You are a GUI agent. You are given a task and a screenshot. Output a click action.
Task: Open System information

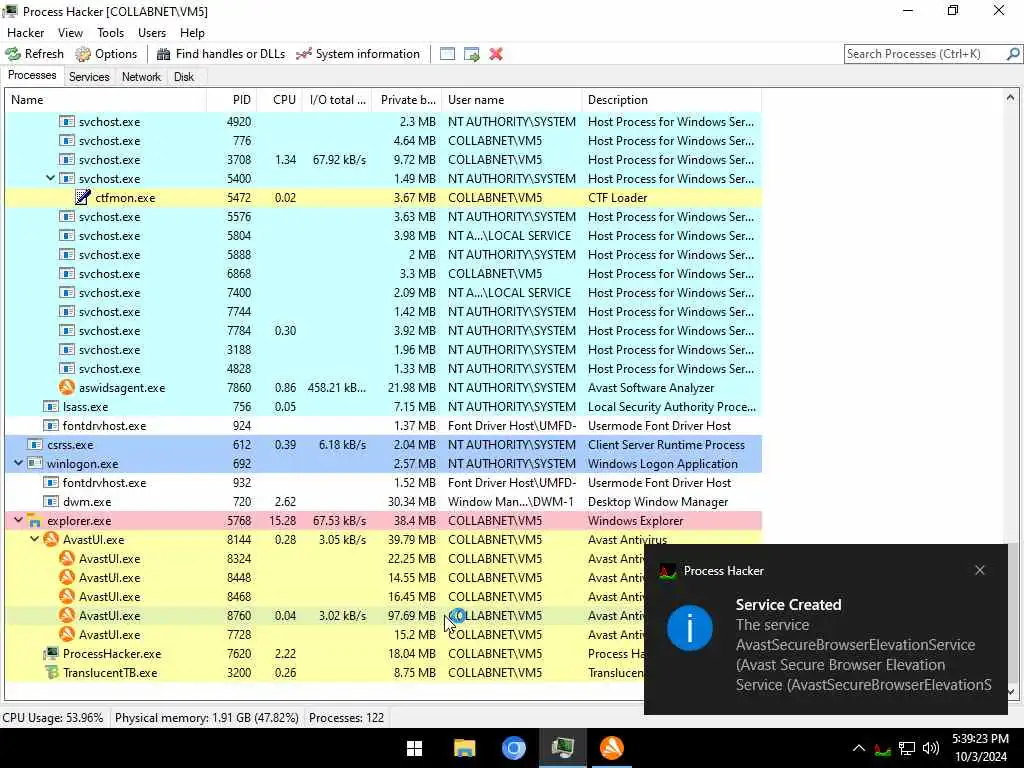click(x=358, y=54)
